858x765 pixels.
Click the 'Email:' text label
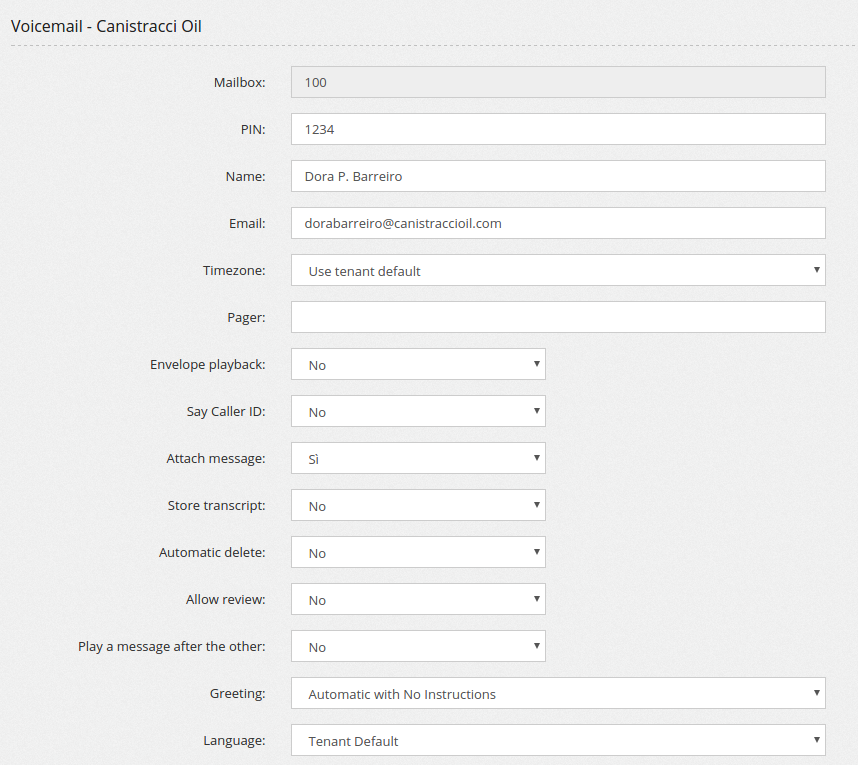247,223
